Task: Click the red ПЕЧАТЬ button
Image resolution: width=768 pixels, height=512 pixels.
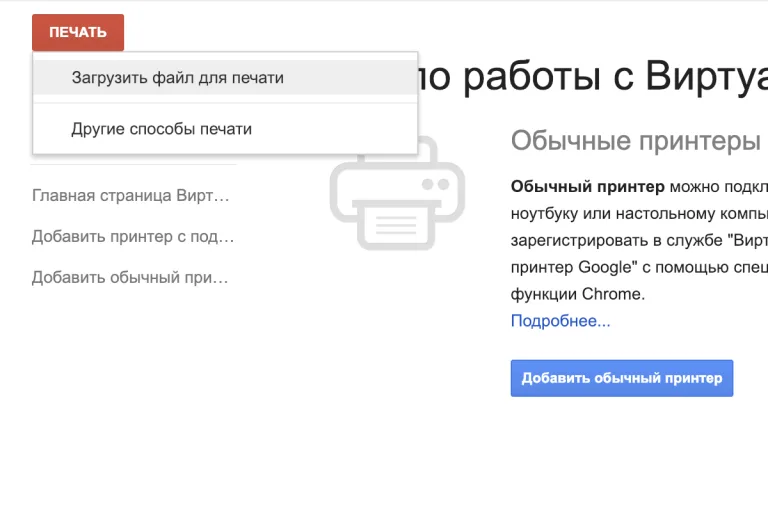Action: [78, 32]
